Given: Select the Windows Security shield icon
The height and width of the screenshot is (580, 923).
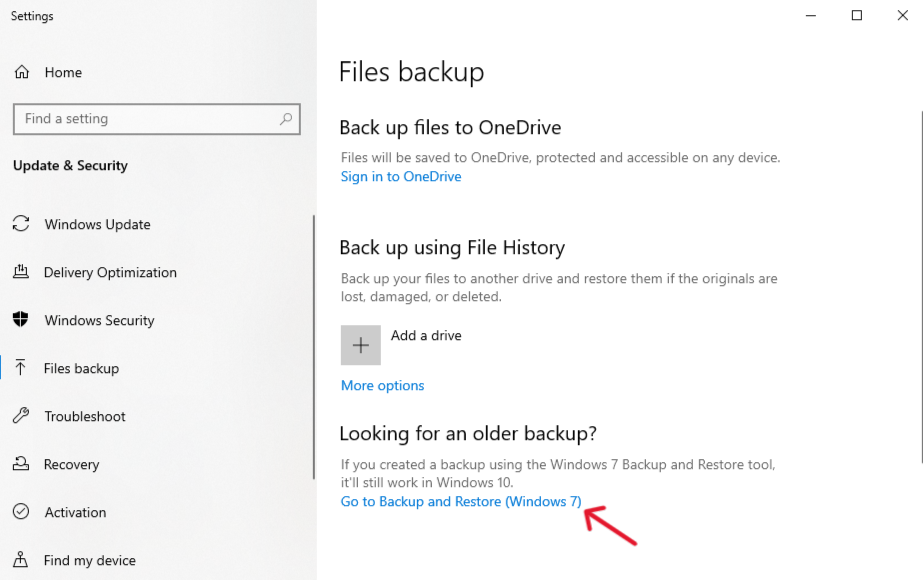Looking at the screenshot, I should pos(21,320).
